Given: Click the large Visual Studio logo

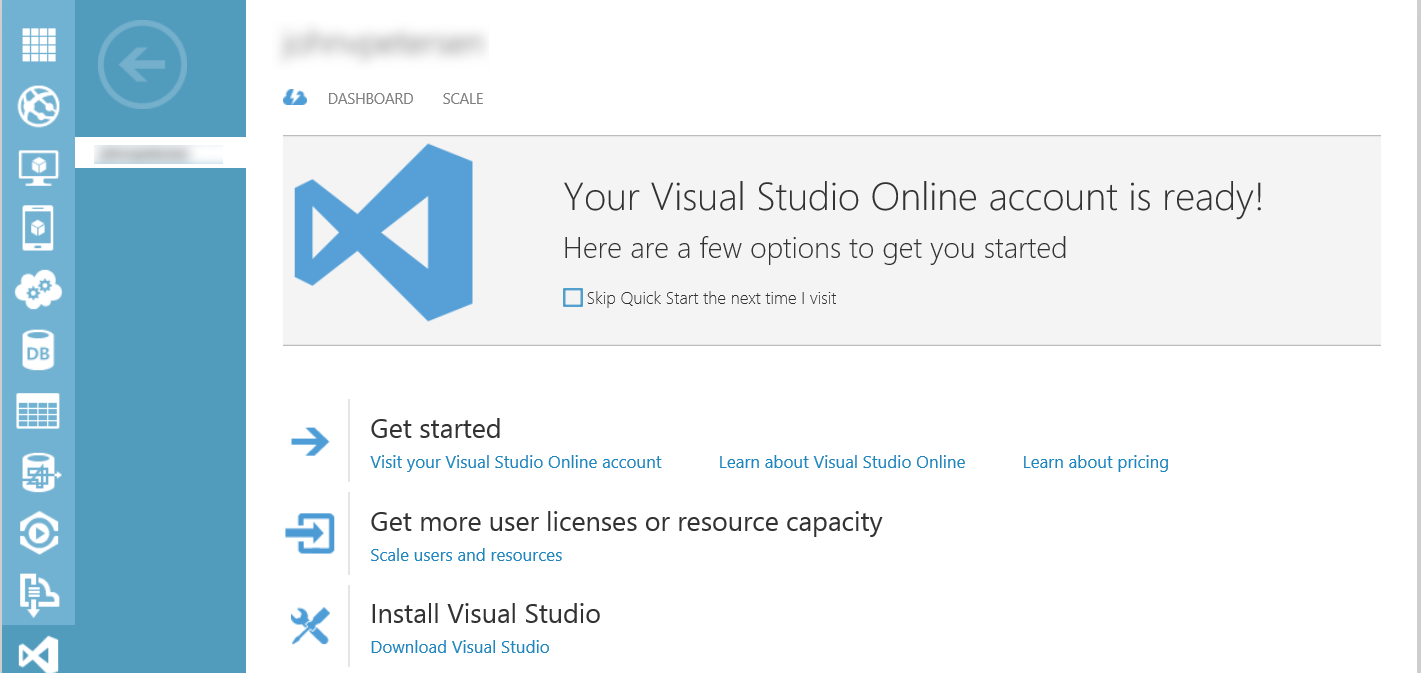Looking at the screenshot, I should pos(383,232).
